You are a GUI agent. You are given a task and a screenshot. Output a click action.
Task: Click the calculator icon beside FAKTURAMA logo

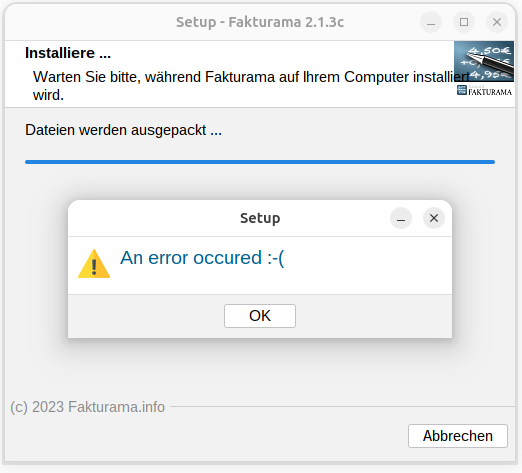[462, 90]
